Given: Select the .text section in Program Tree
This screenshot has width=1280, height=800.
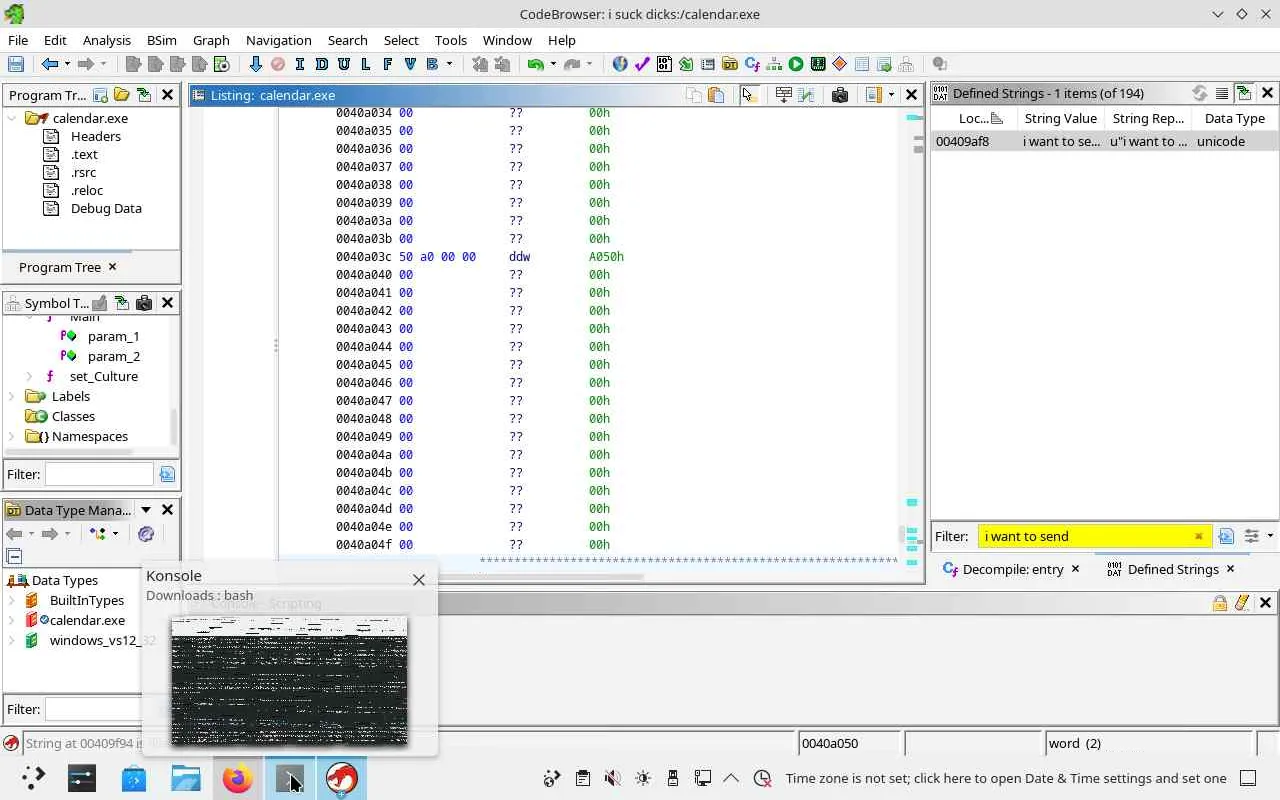Looking at the screenshot, I should tap(84, 154).
